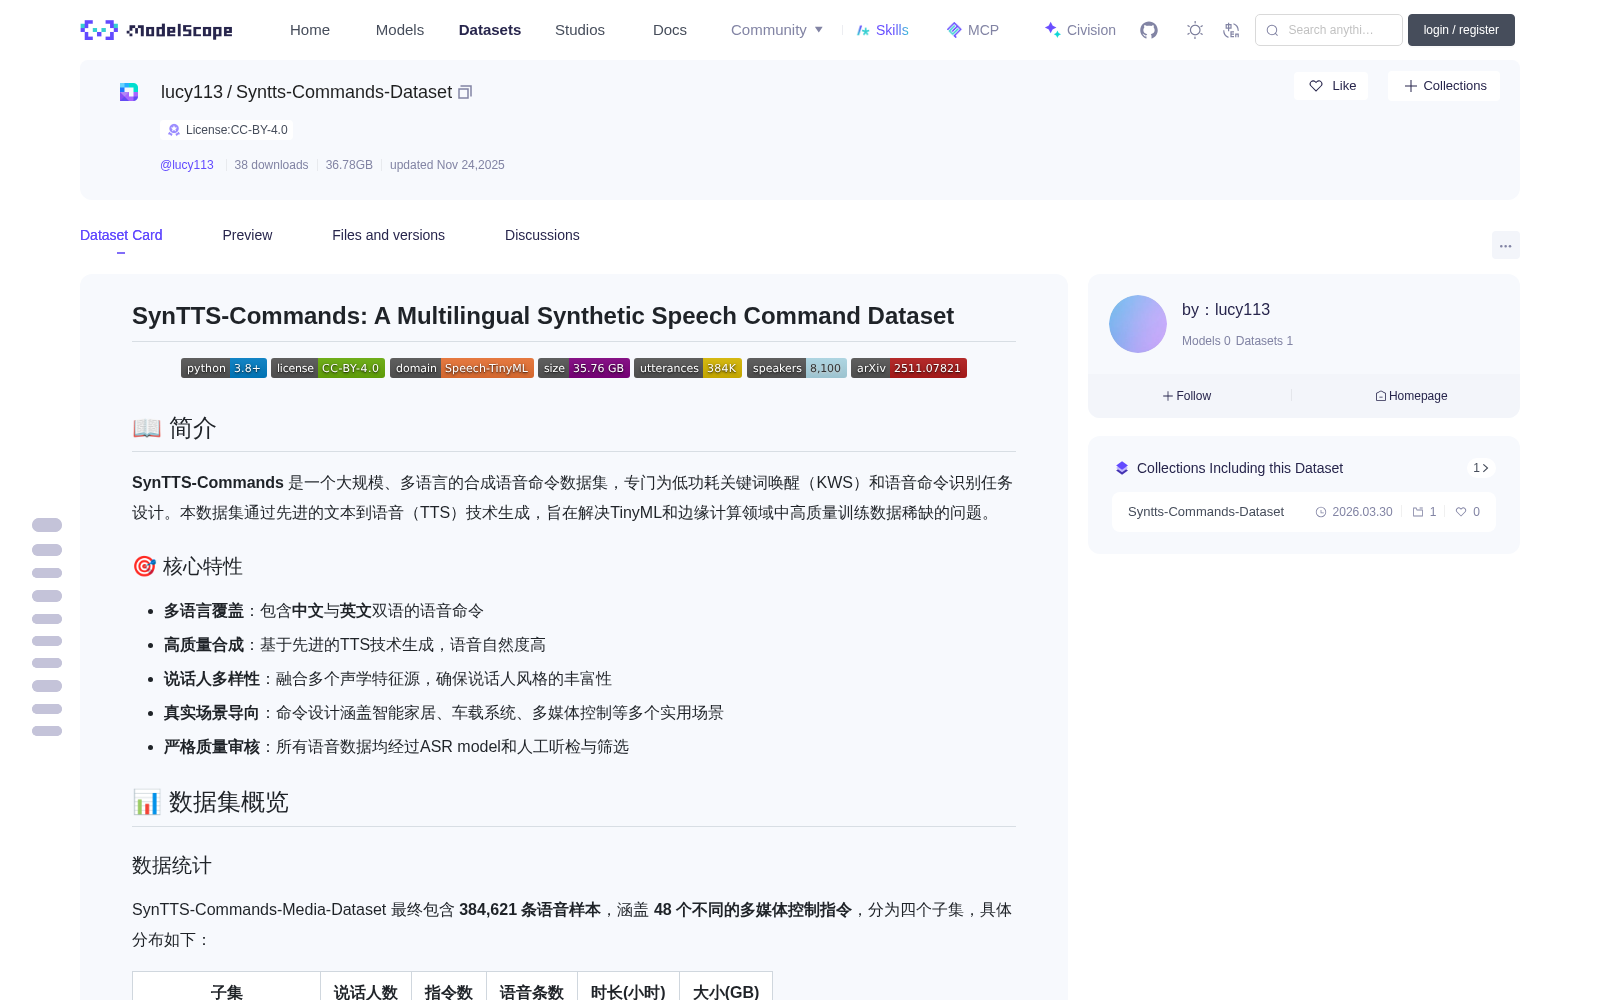Click the python 3.8+ badge

(224, 368)
